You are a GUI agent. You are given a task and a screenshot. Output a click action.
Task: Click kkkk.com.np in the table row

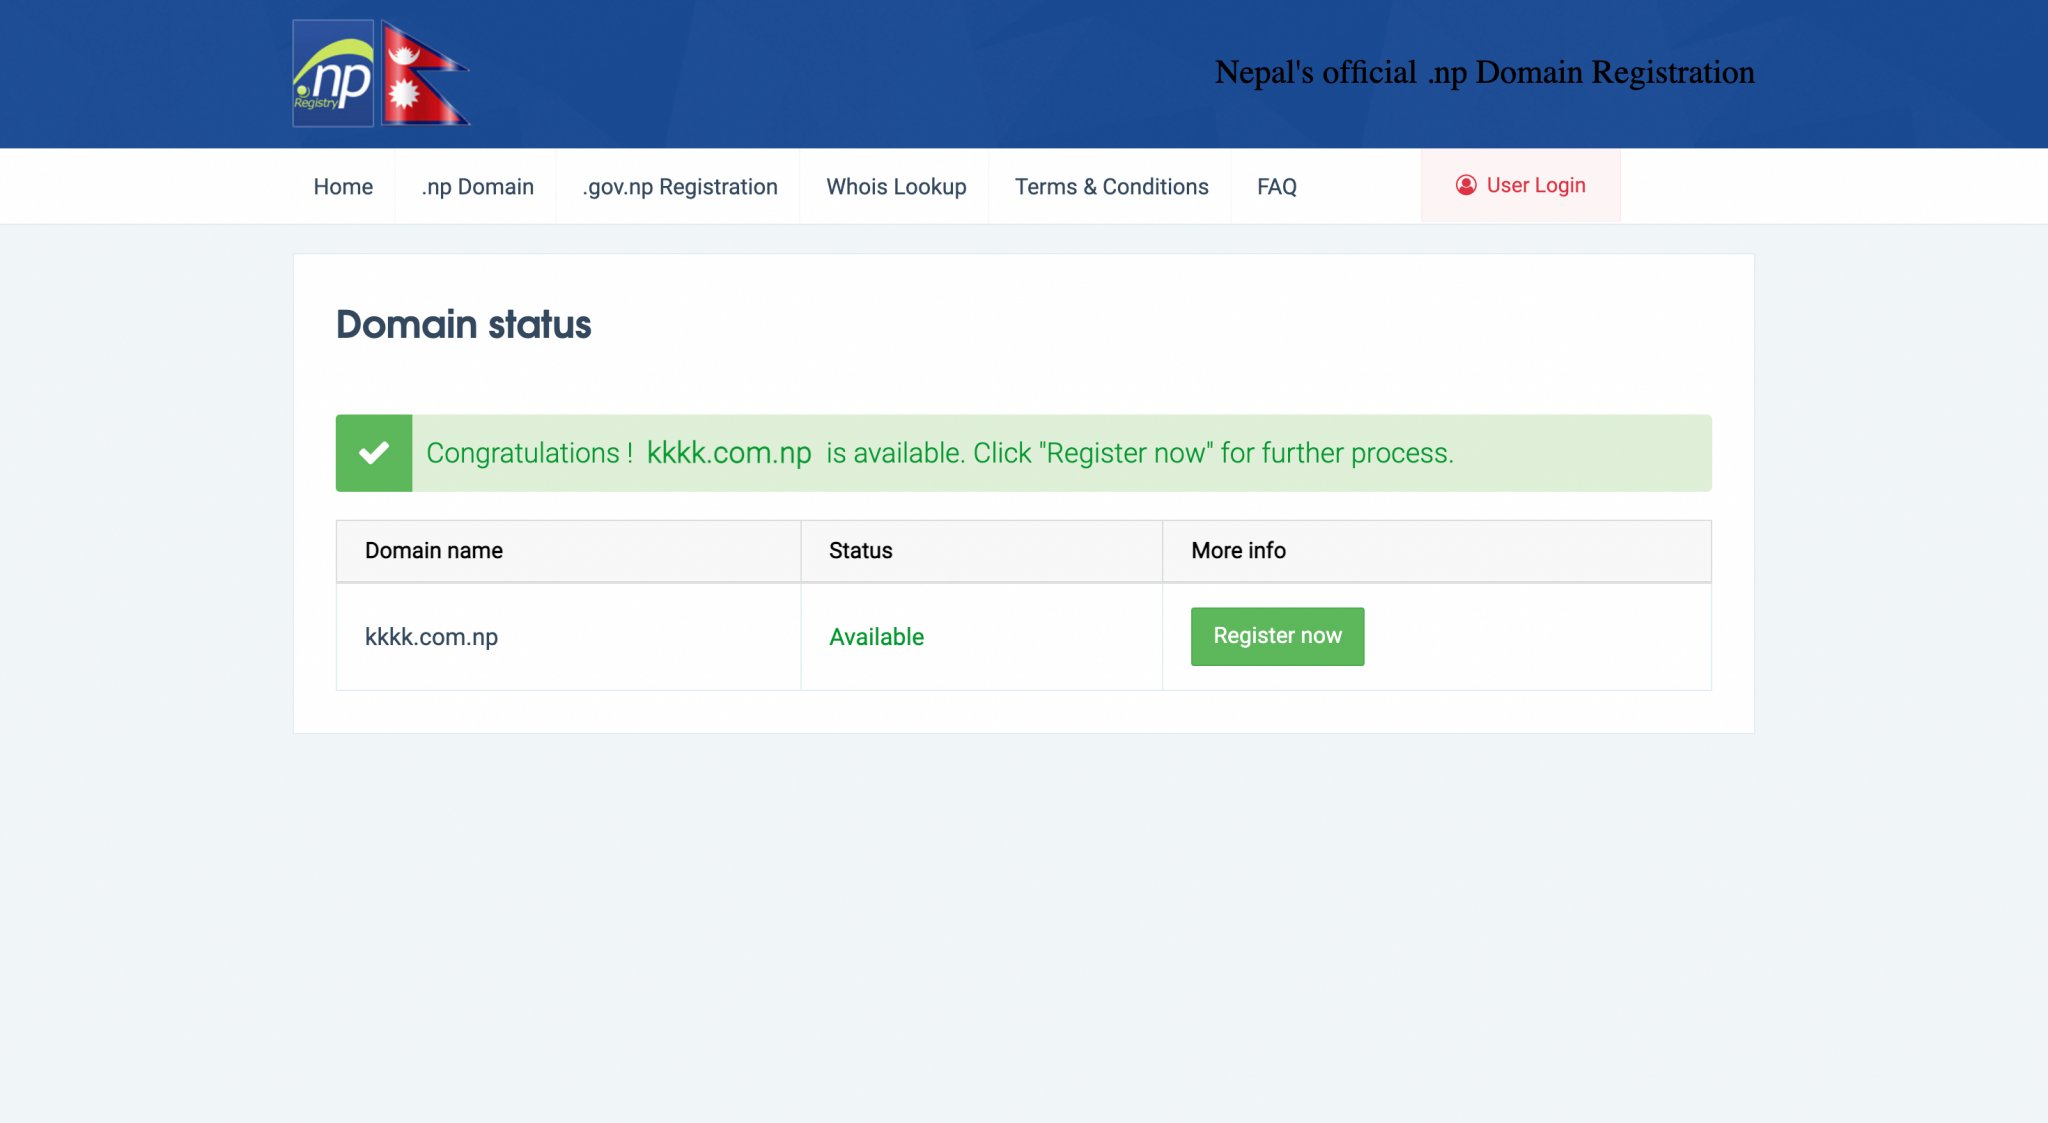click(x=431, y=637)
